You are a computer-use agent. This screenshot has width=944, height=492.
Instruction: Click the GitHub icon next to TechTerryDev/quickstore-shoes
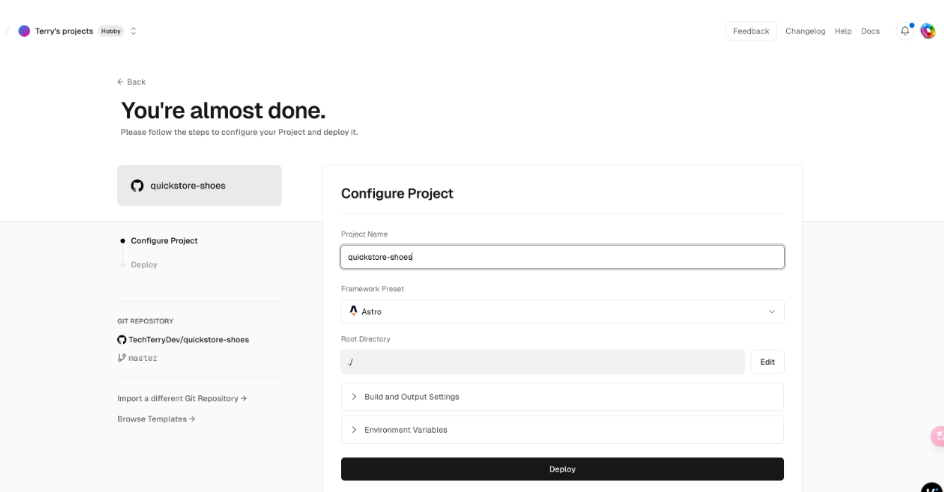(x=122, y=339)
